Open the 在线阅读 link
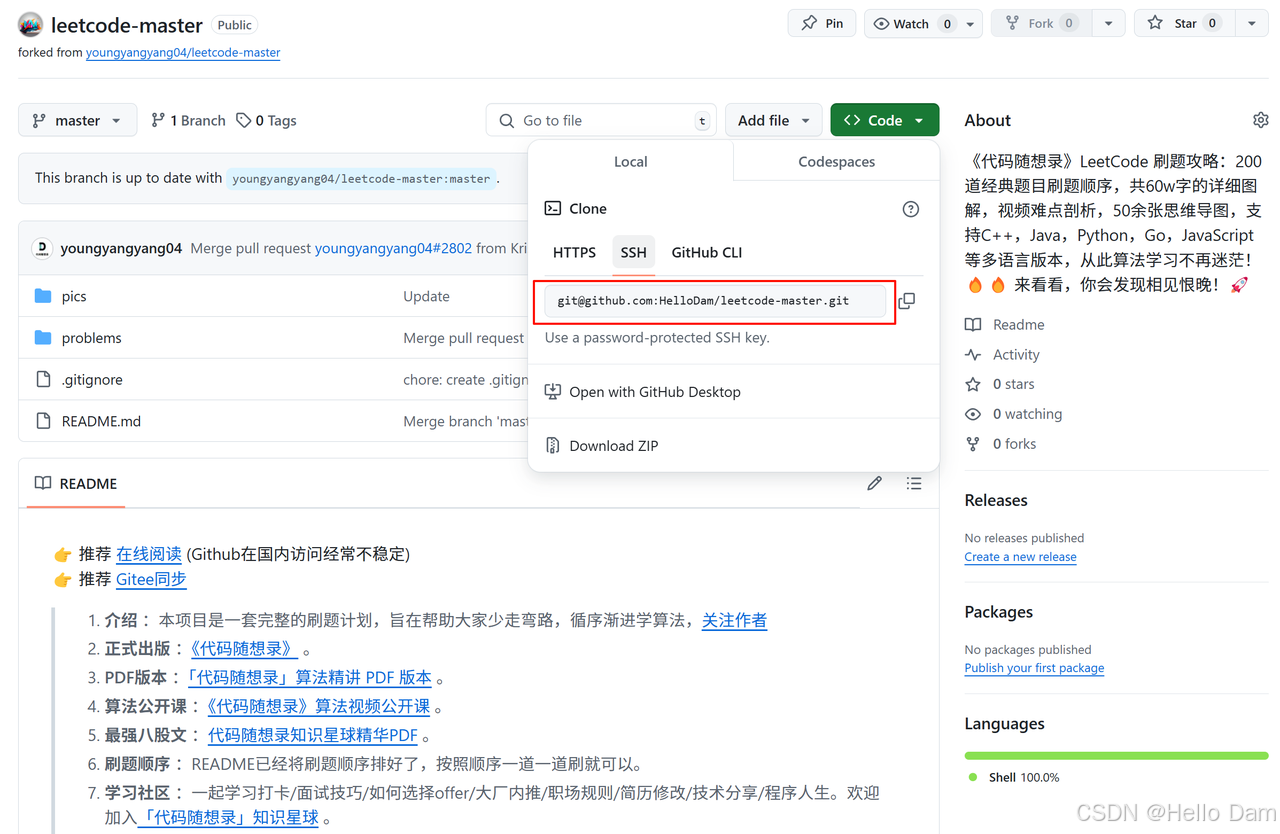This screenshot has height=834, width=1280. (x=149, y=554)
